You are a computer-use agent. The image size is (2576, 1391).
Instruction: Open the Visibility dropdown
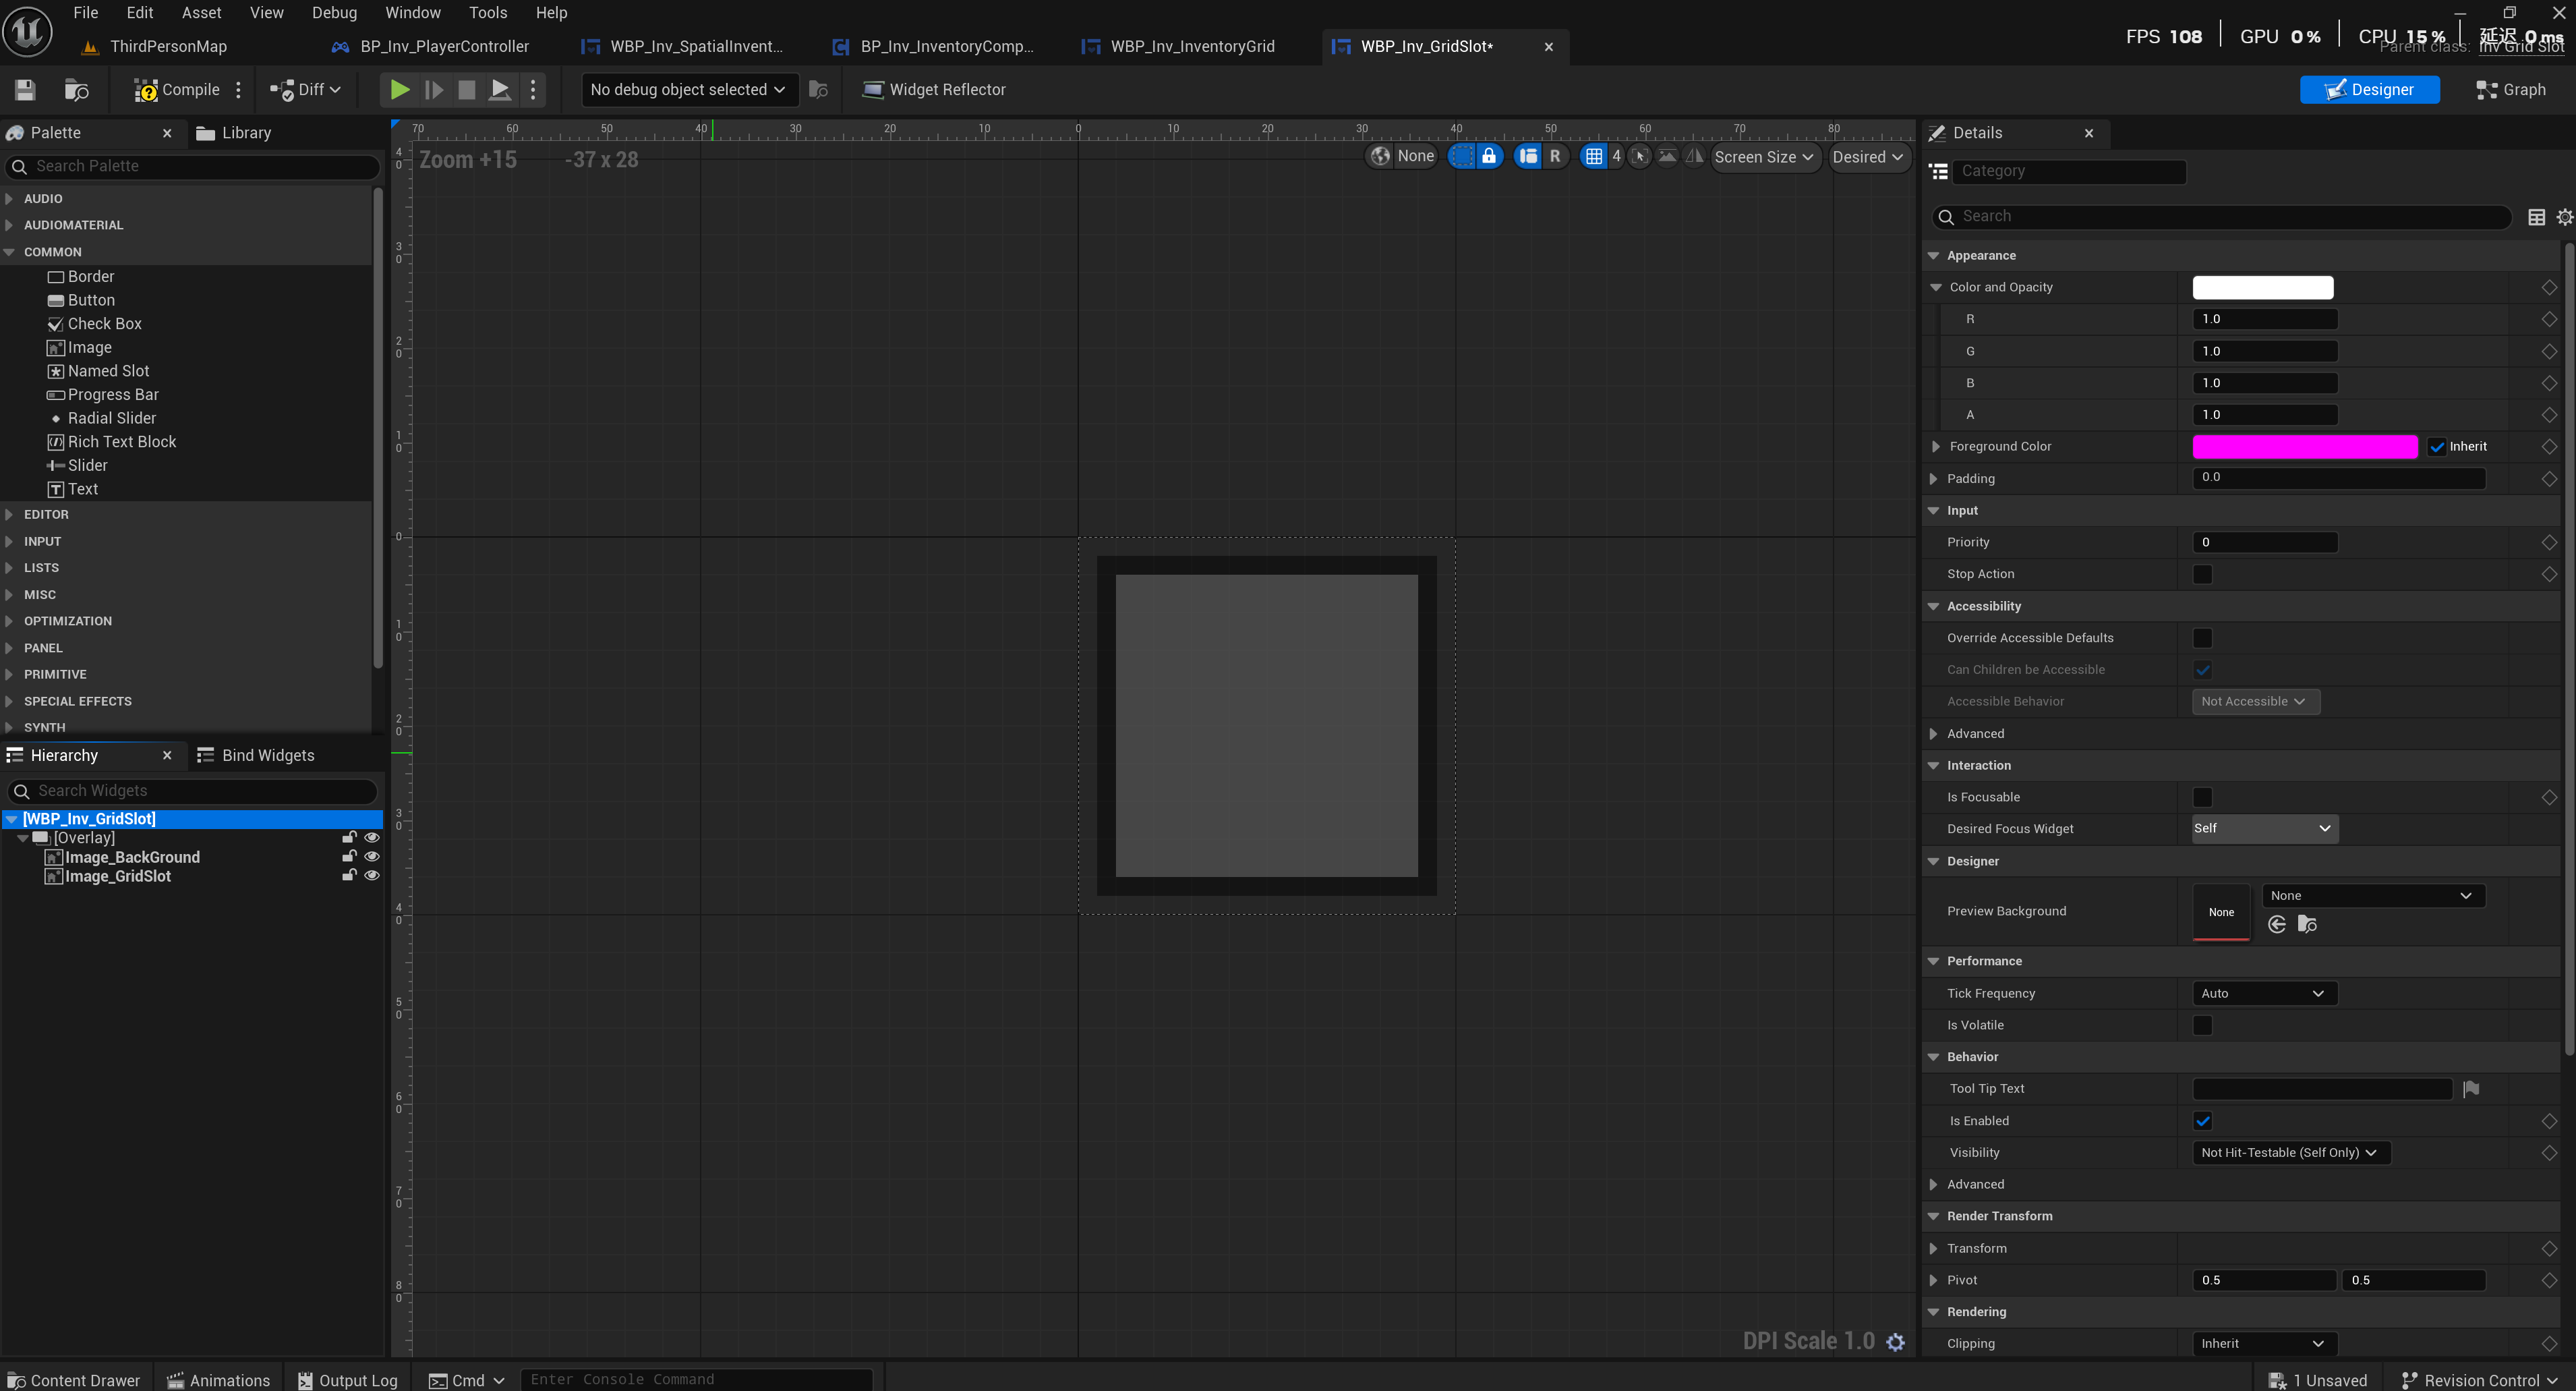(x=2289, y=1153)
